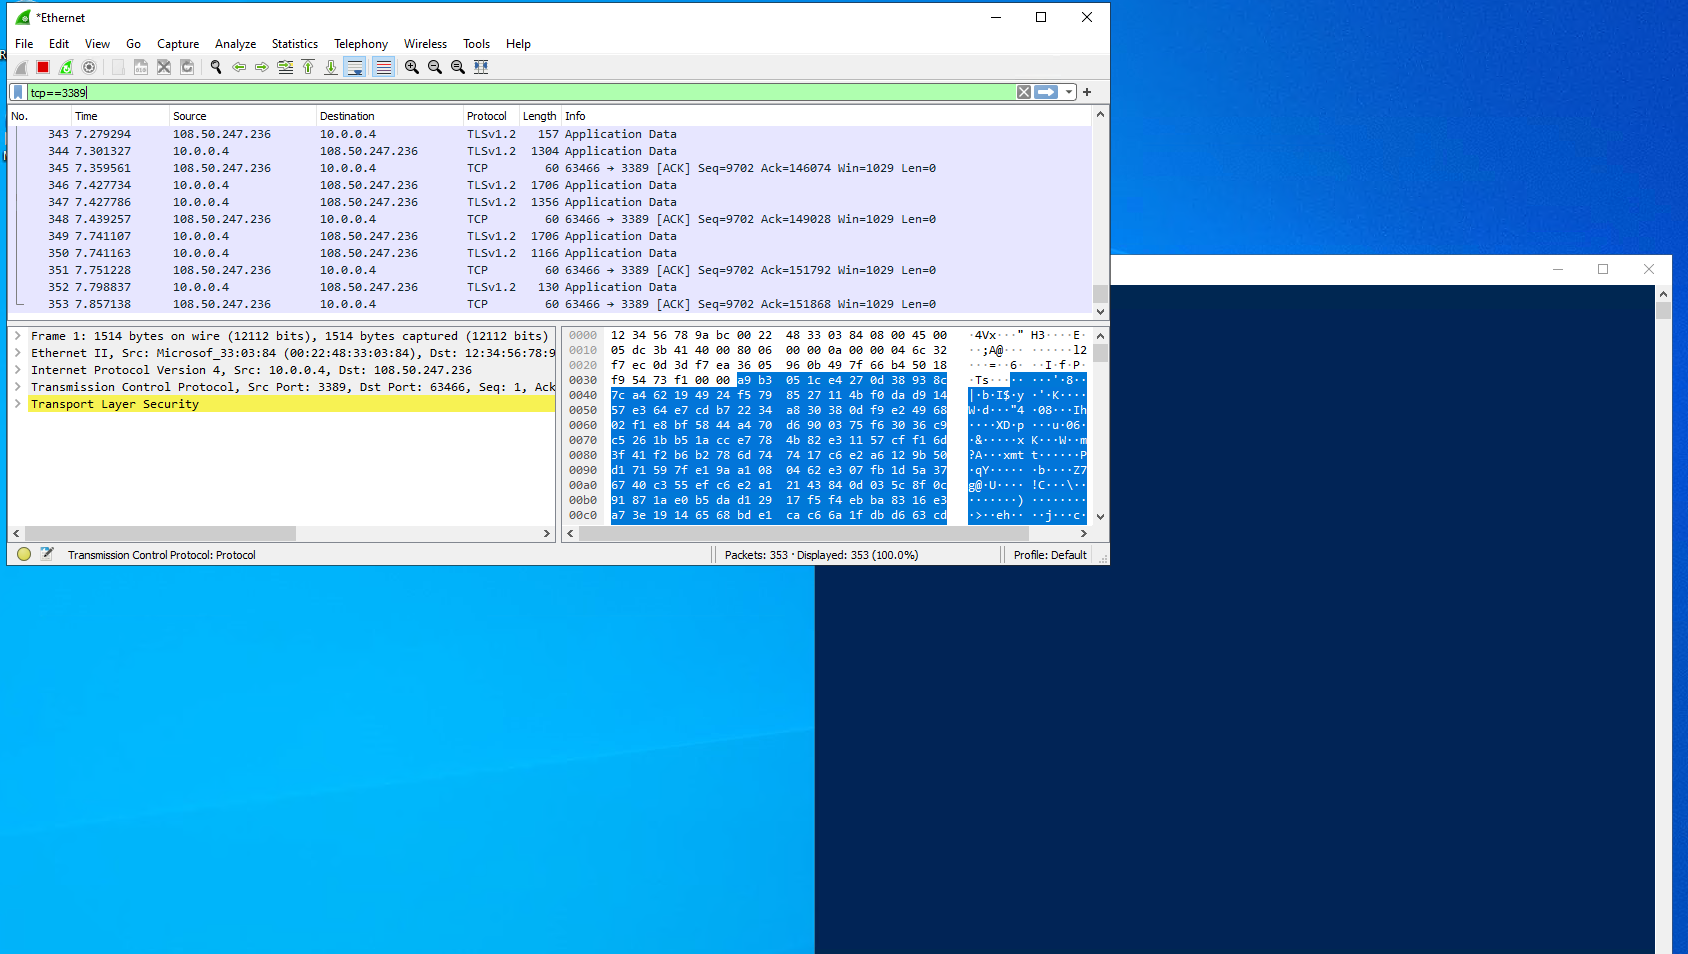The height and width of the screenshot is (954, 1688).
Task: Open the Telephony menu
Action: coord(361,43)
